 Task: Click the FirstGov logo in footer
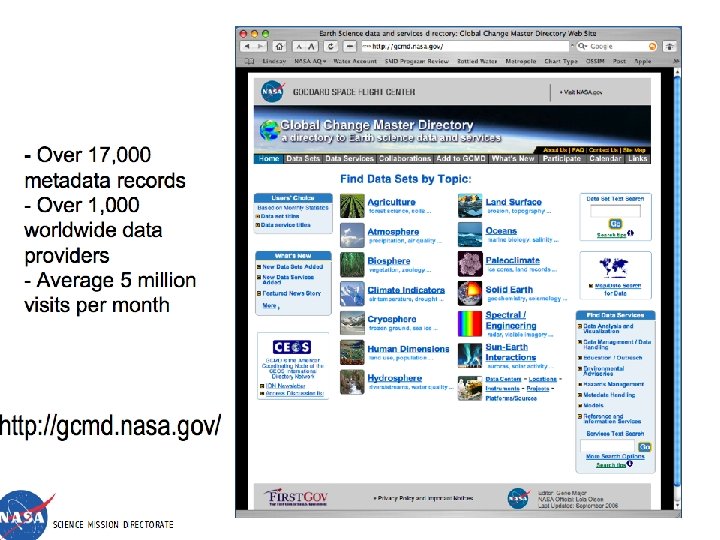coord(296,497)
